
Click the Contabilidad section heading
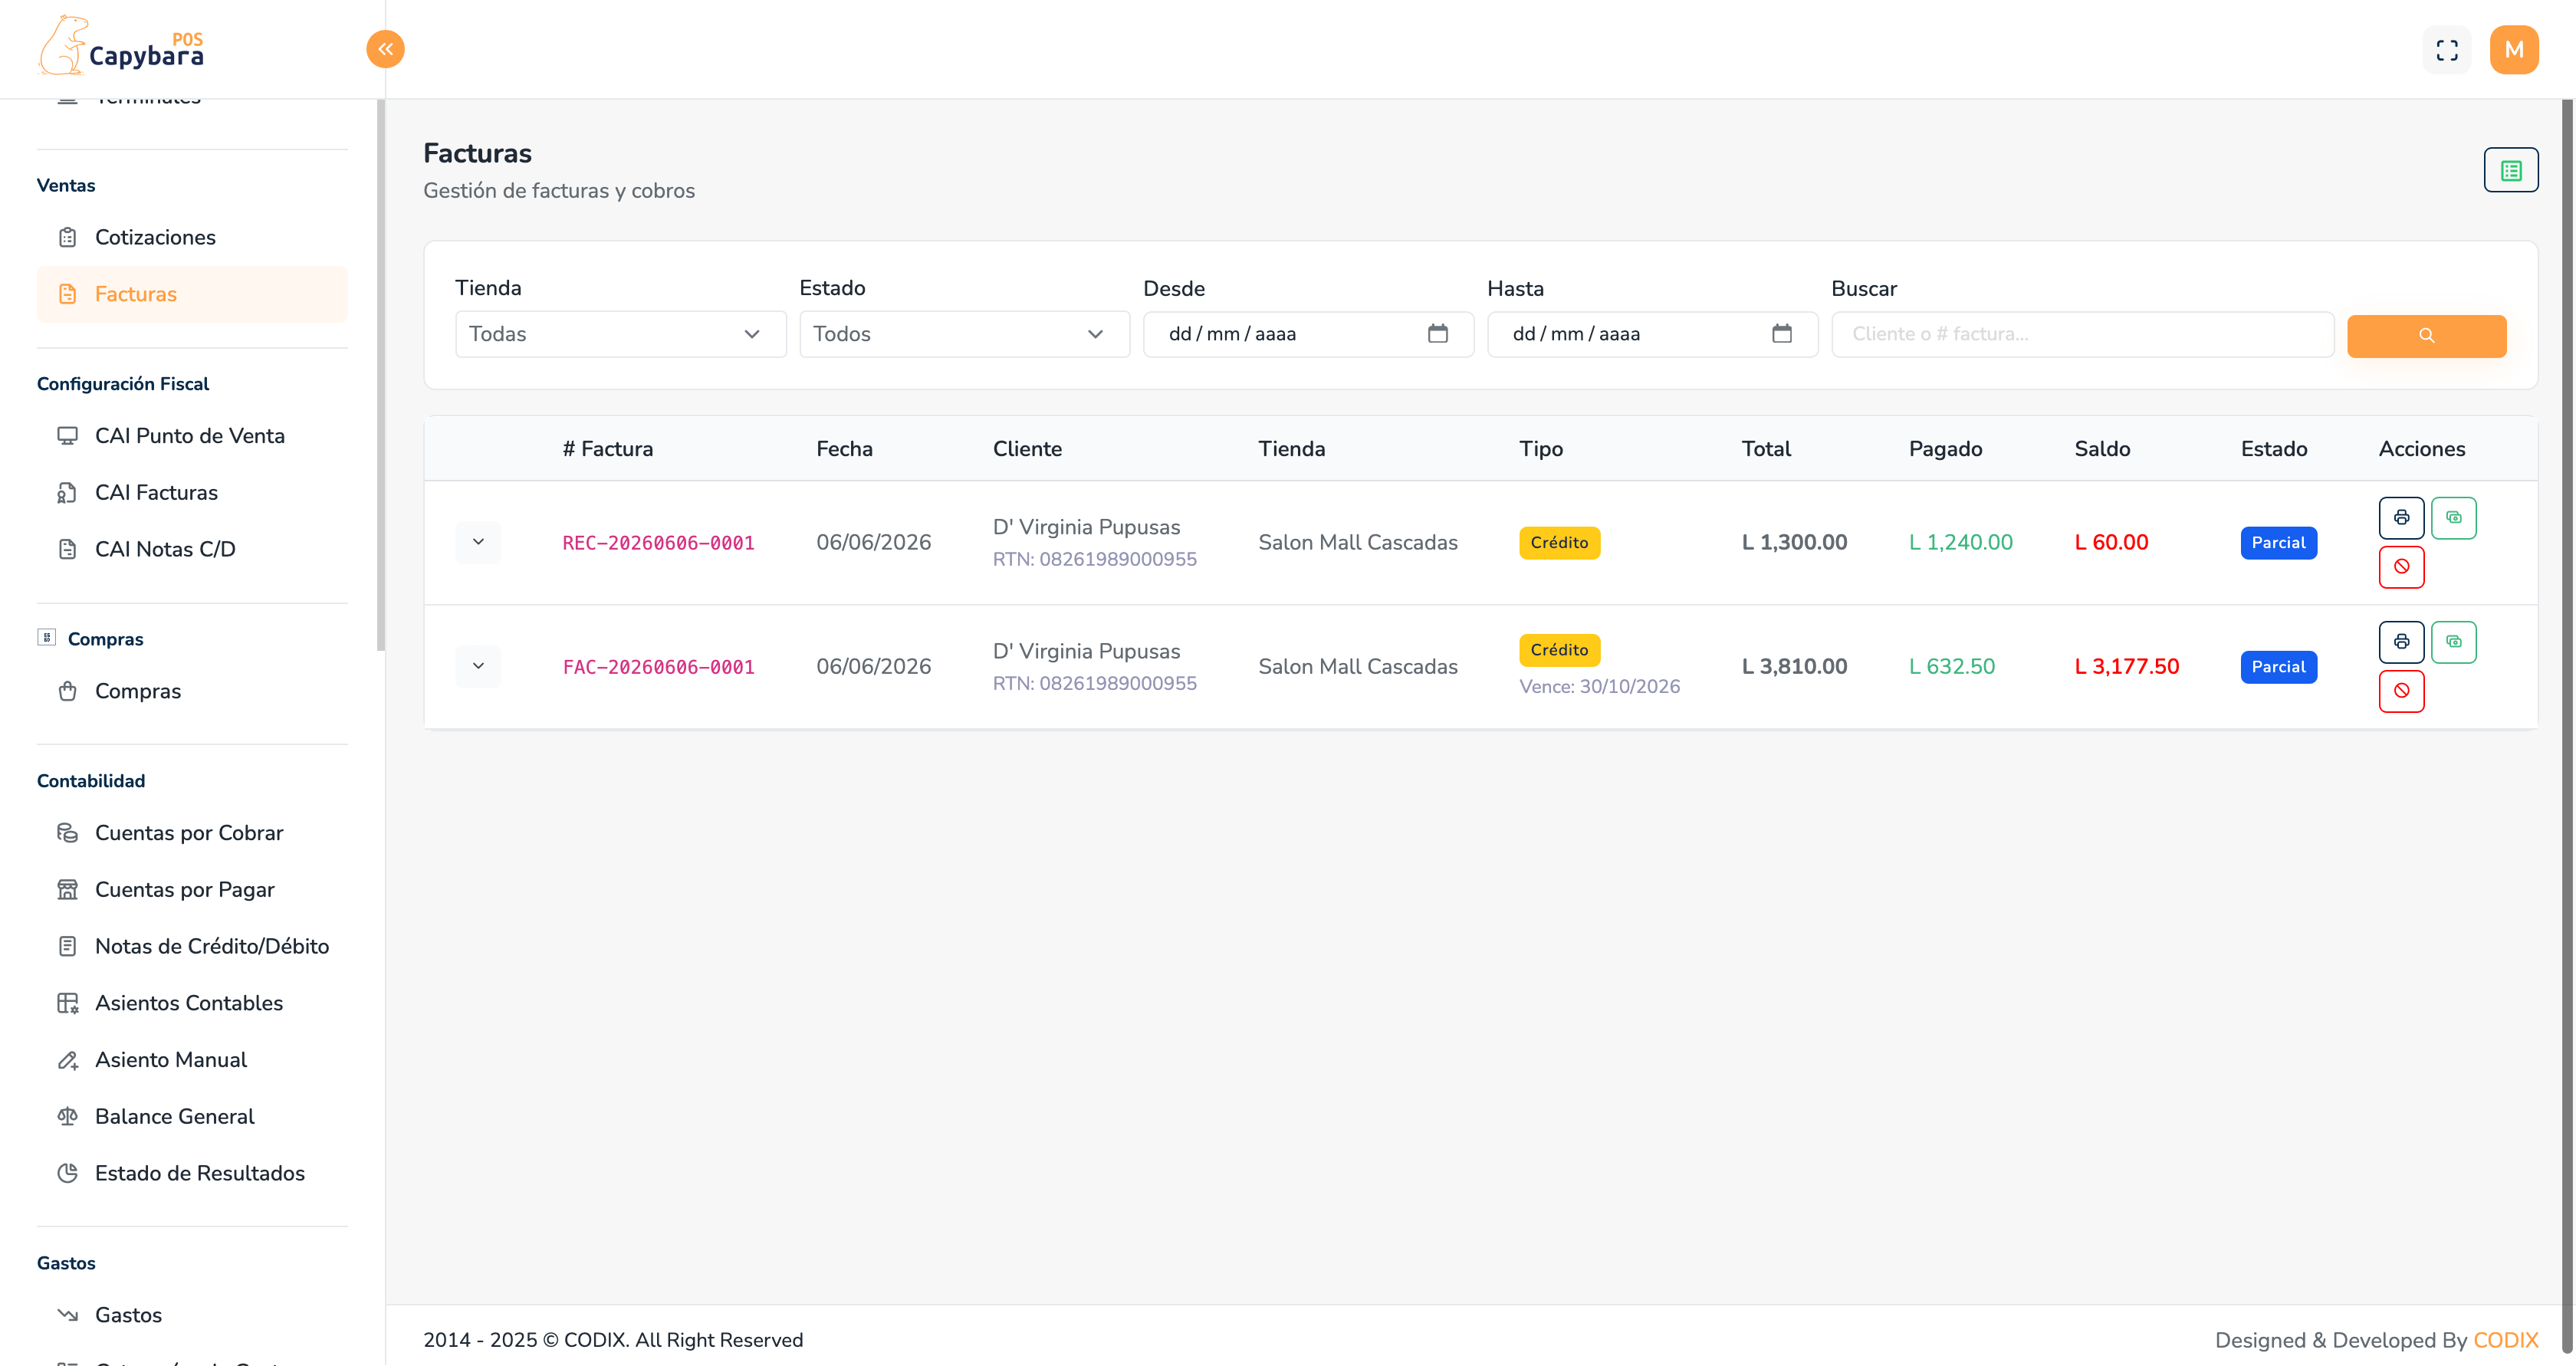(91, 781)
